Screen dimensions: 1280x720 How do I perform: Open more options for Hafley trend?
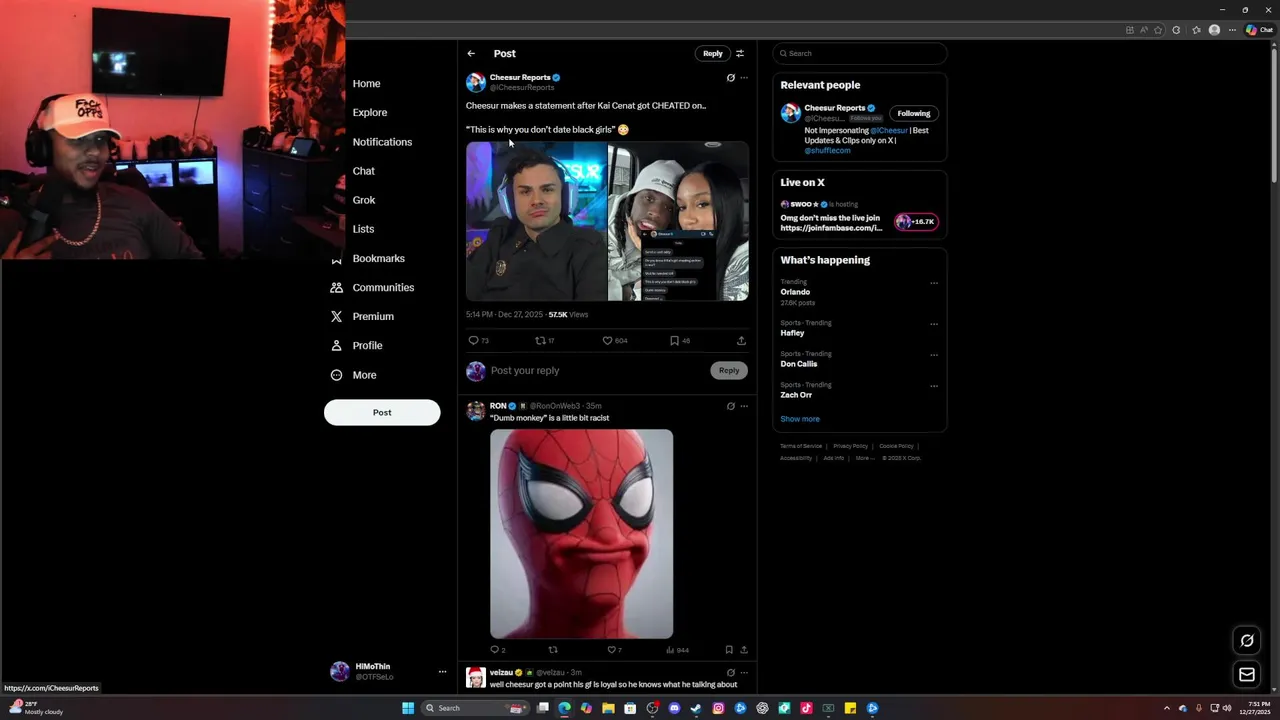934,324
